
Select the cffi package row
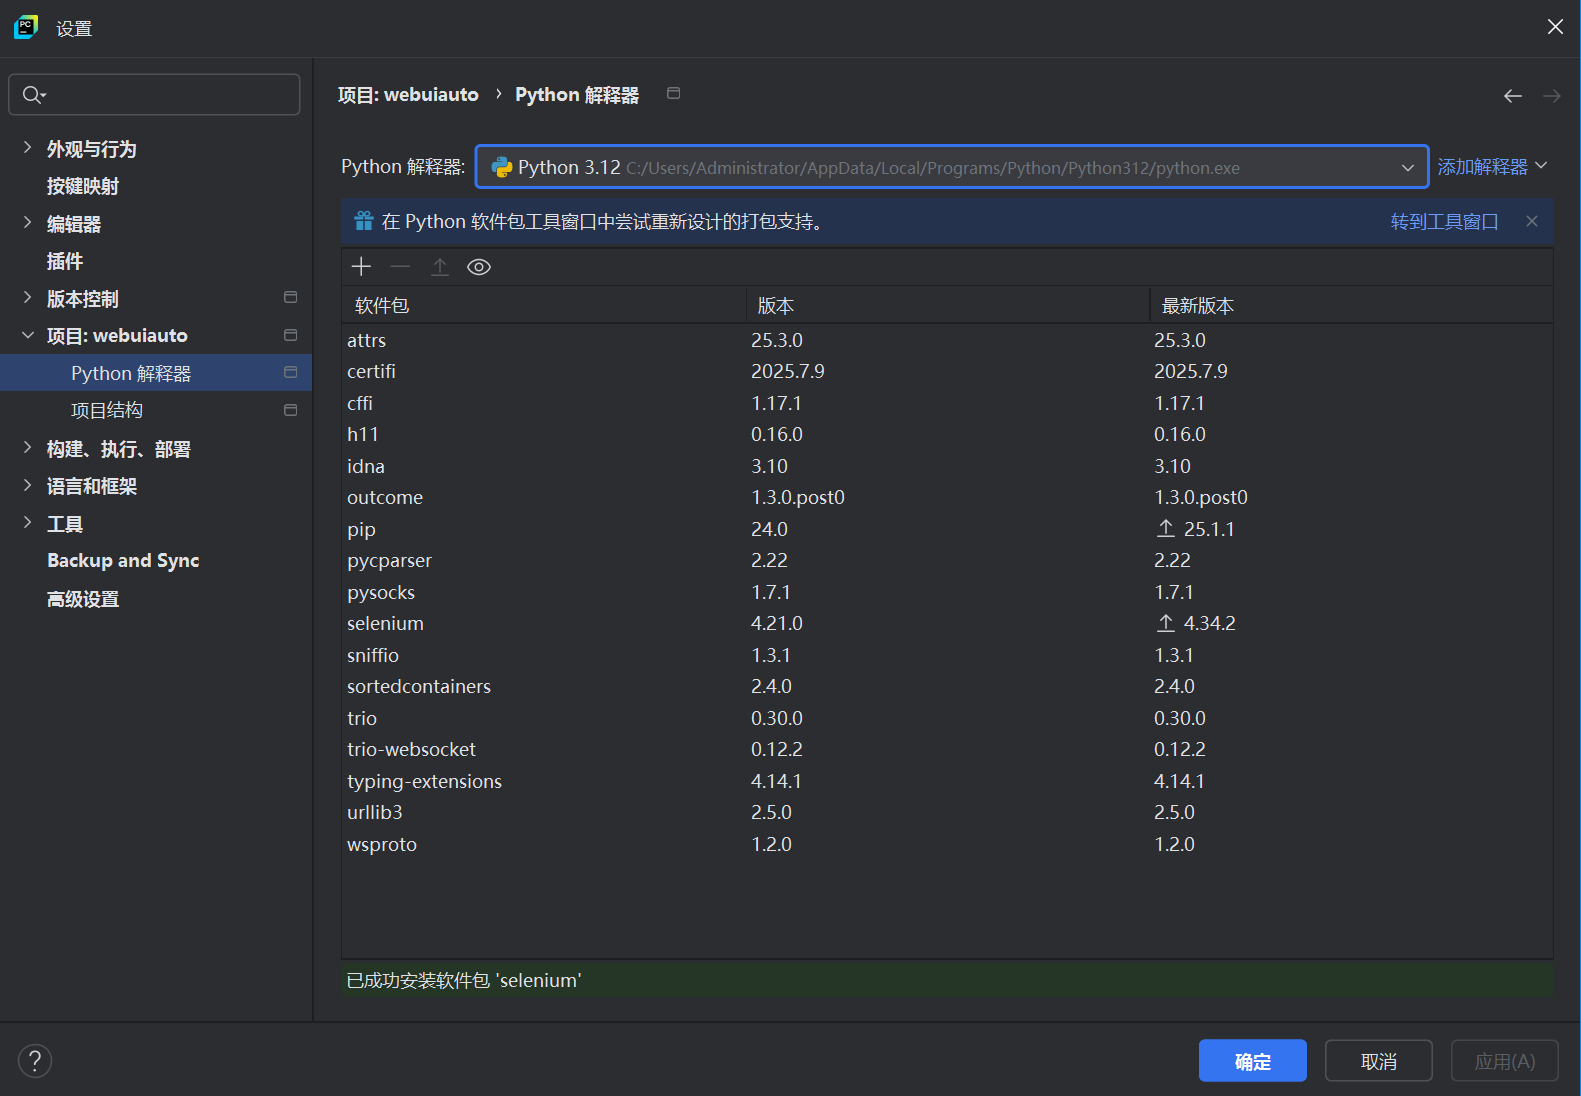(x=947, y=403)
